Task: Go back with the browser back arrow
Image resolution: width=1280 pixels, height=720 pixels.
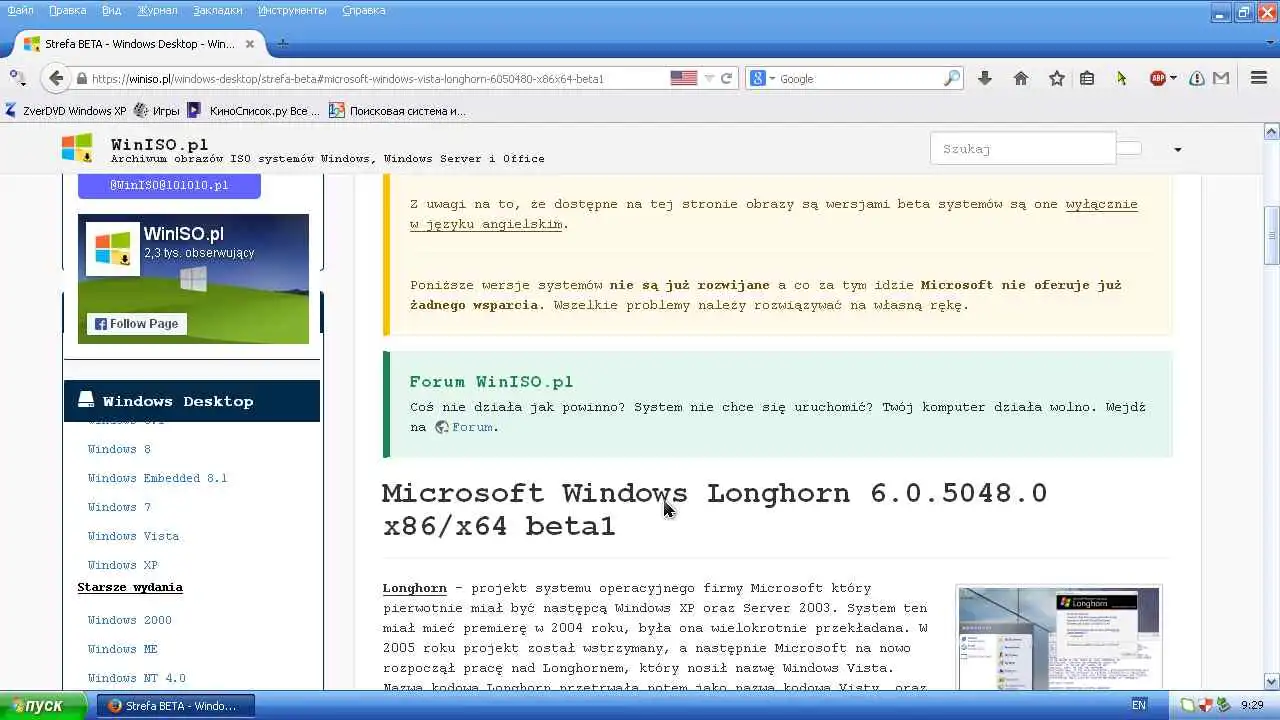Action: [56, 78]
